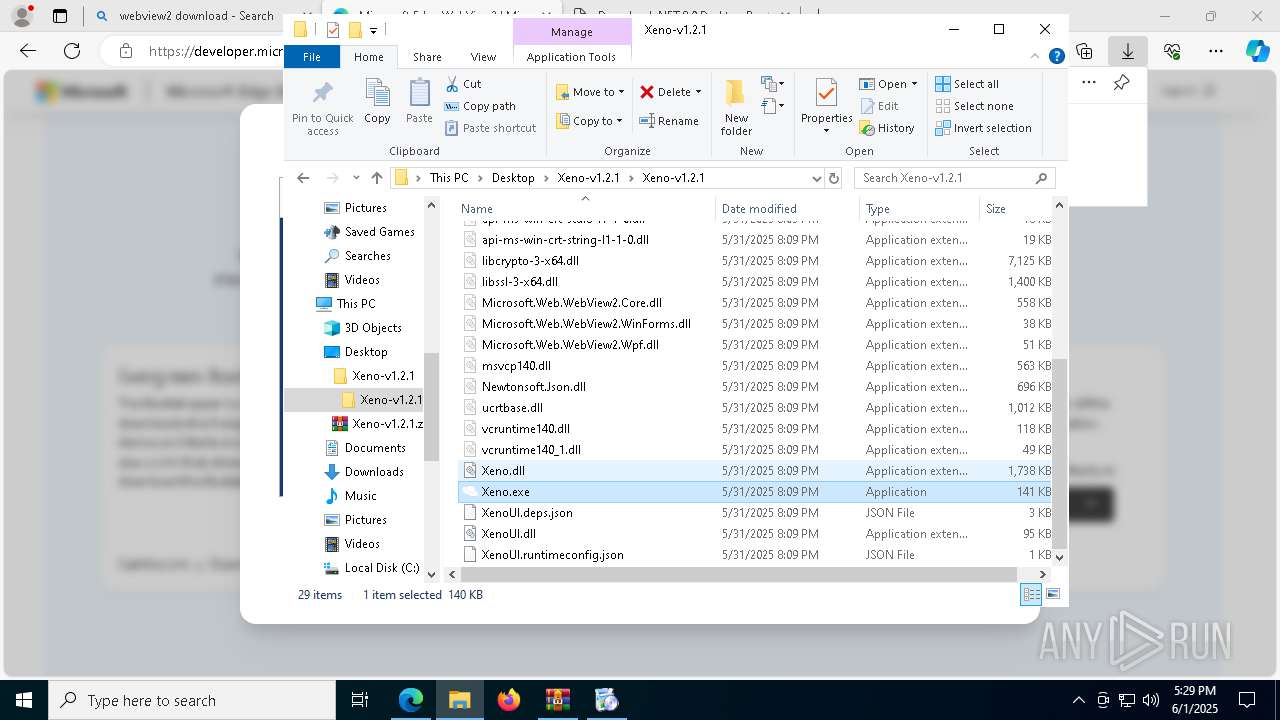Click Copy path in ribbon
1280x720 pixels.
pos(480,106)
